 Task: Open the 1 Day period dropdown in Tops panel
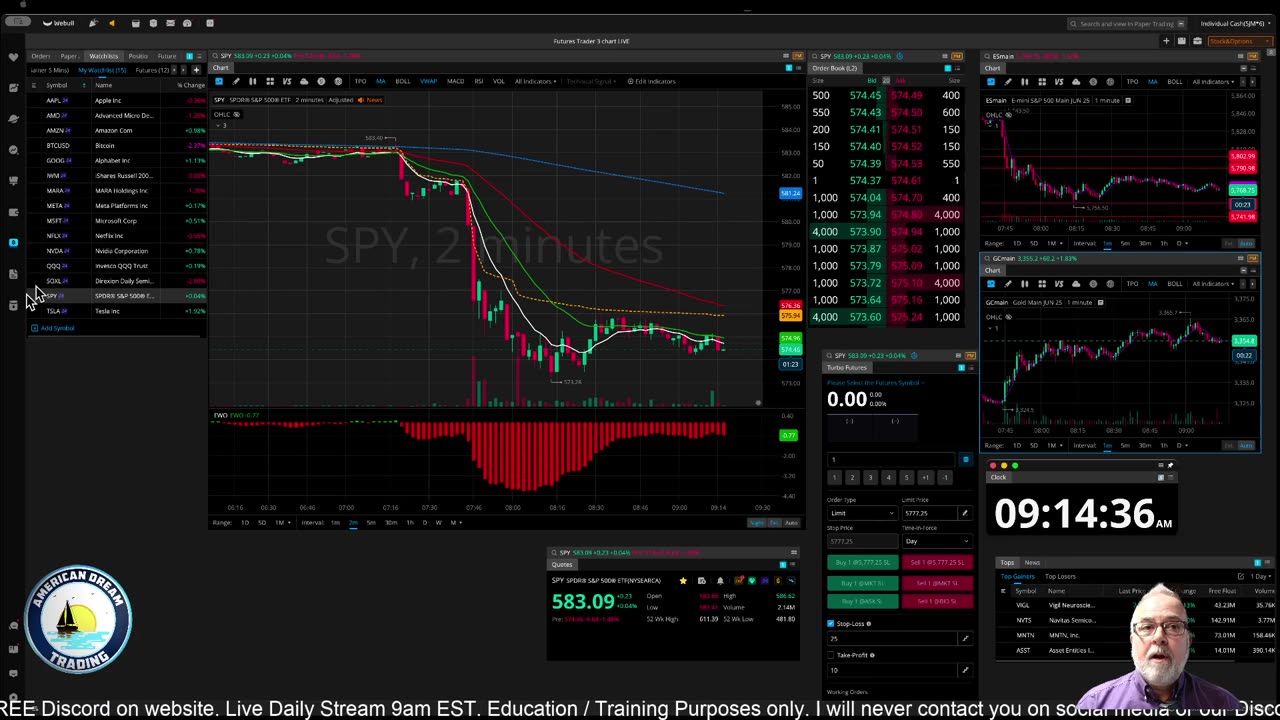pyautogui.click(x=1261, y=576)
